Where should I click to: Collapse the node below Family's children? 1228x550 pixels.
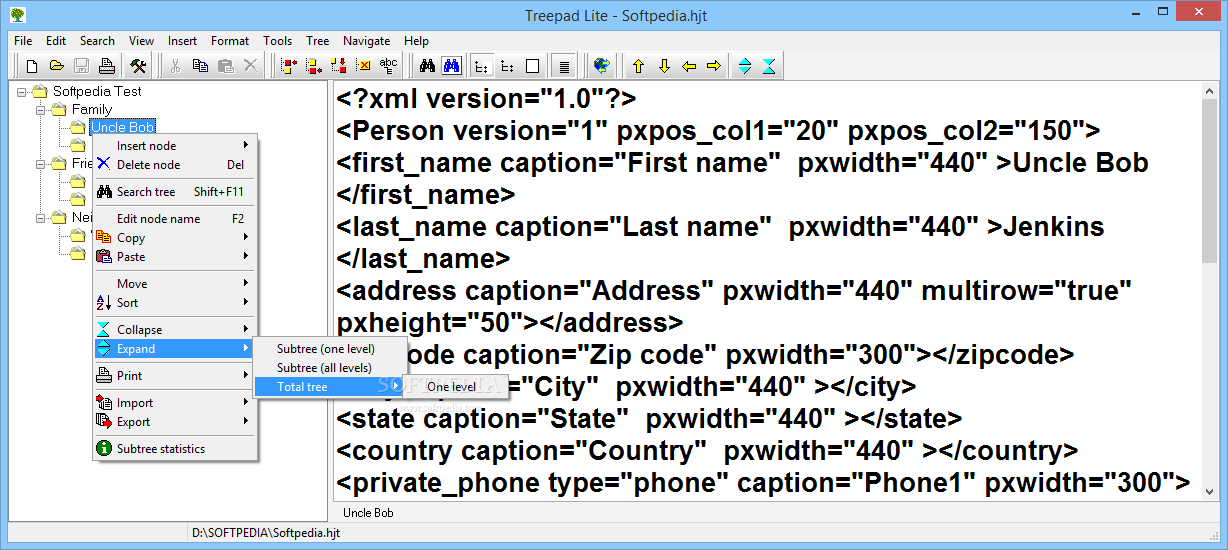pos(41,163)
